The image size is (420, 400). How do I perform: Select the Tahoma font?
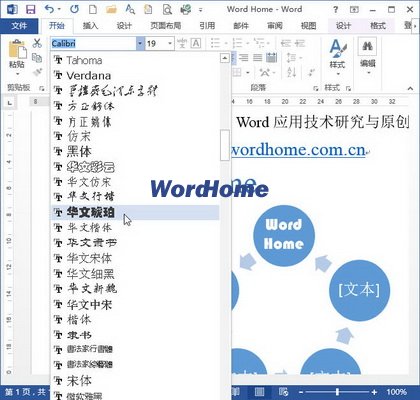coord(135,60)
